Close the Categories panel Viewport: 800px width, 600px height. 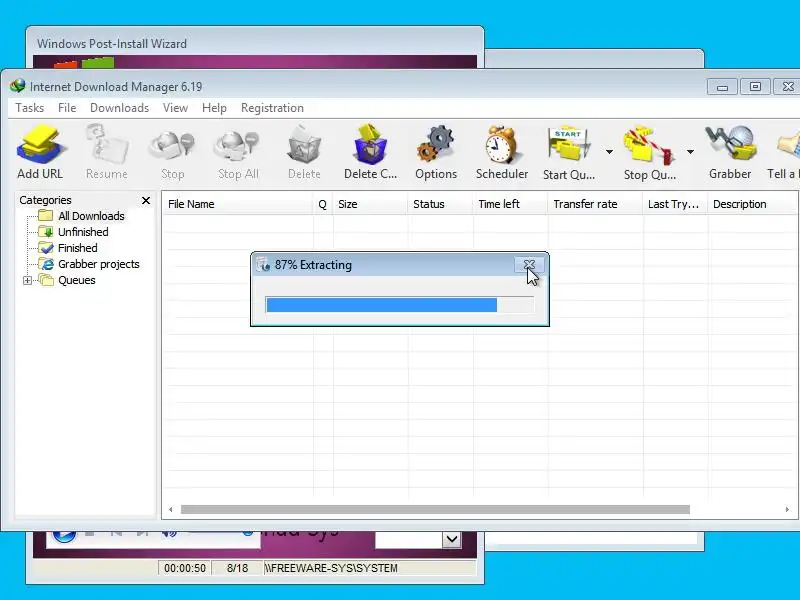tap(146, 201)
